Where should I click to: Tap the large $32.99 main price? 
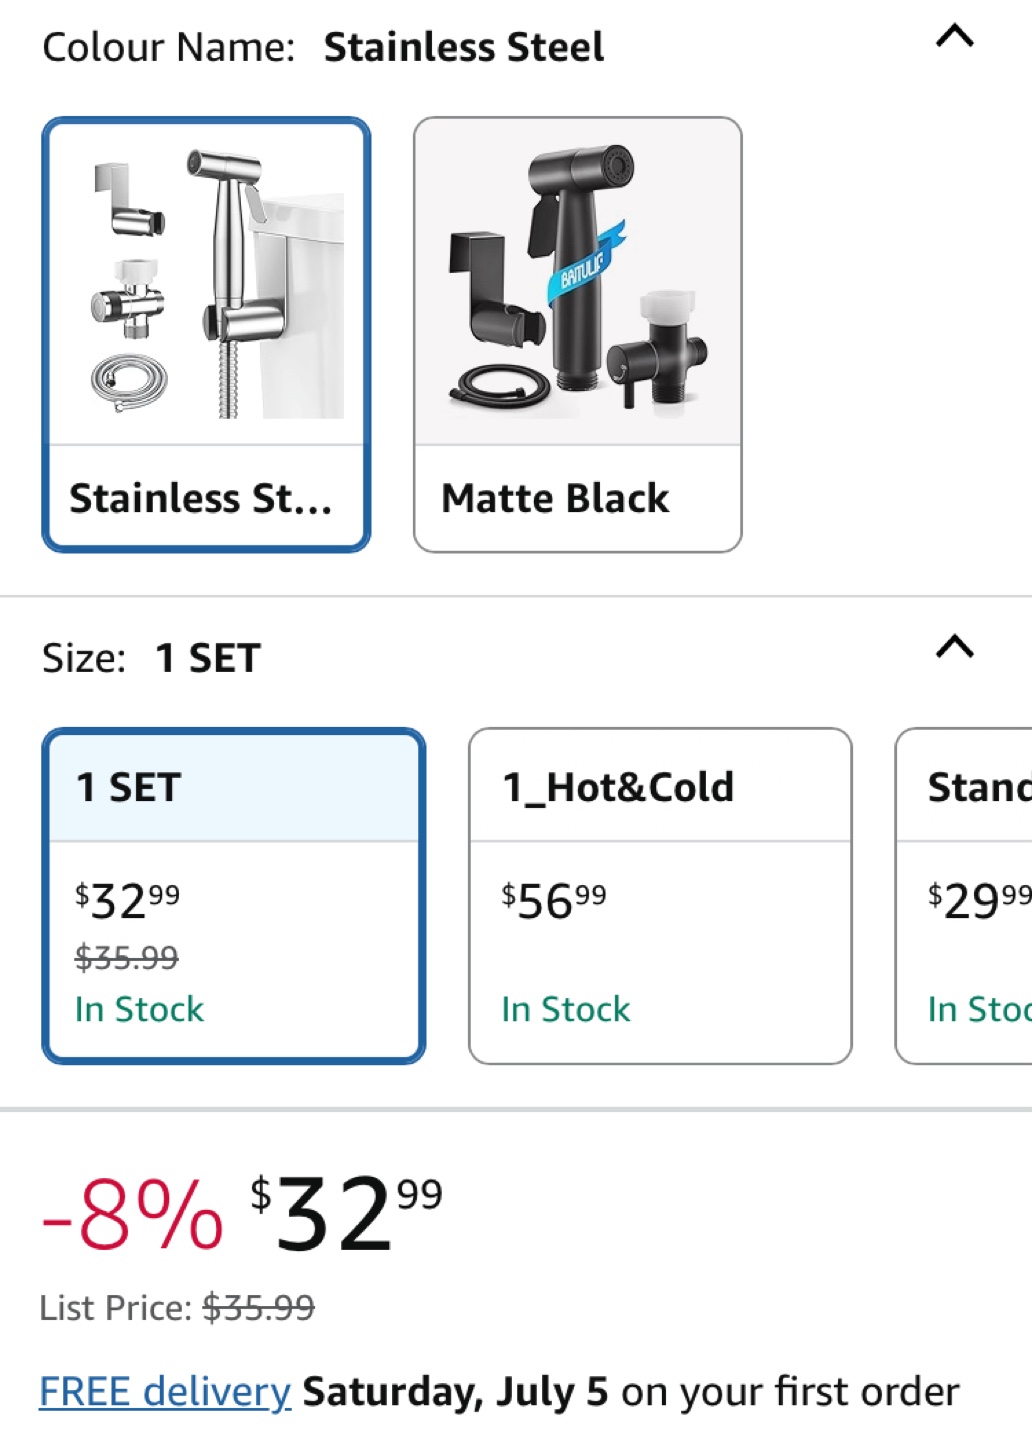coord(346,1212)
